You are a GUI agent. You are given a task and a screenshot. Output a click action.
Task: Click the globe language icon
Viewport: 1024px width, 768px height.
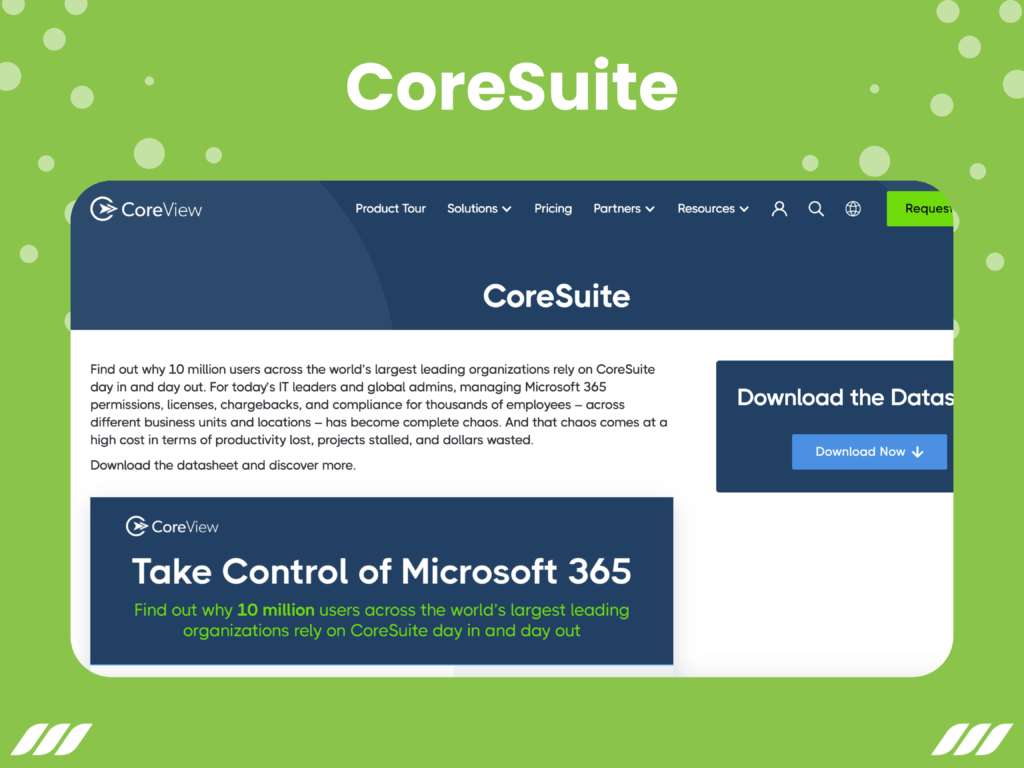tap(853, 209)
